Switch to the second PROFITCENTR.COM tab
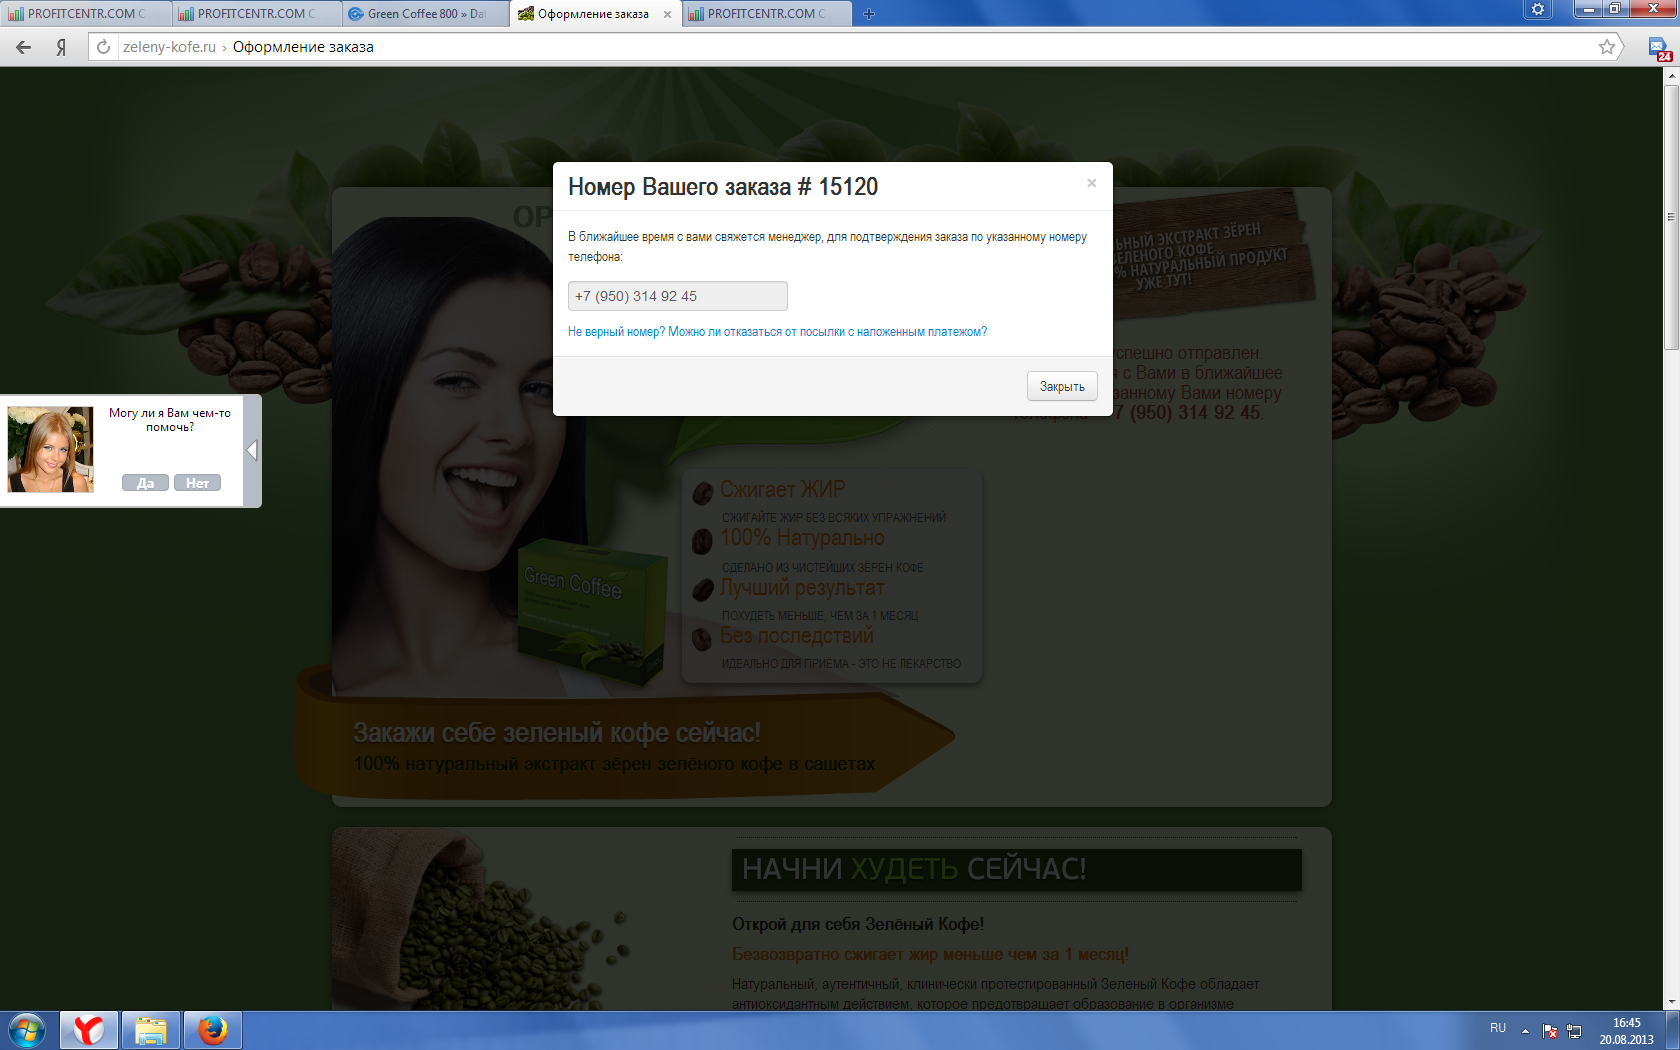 256,14
